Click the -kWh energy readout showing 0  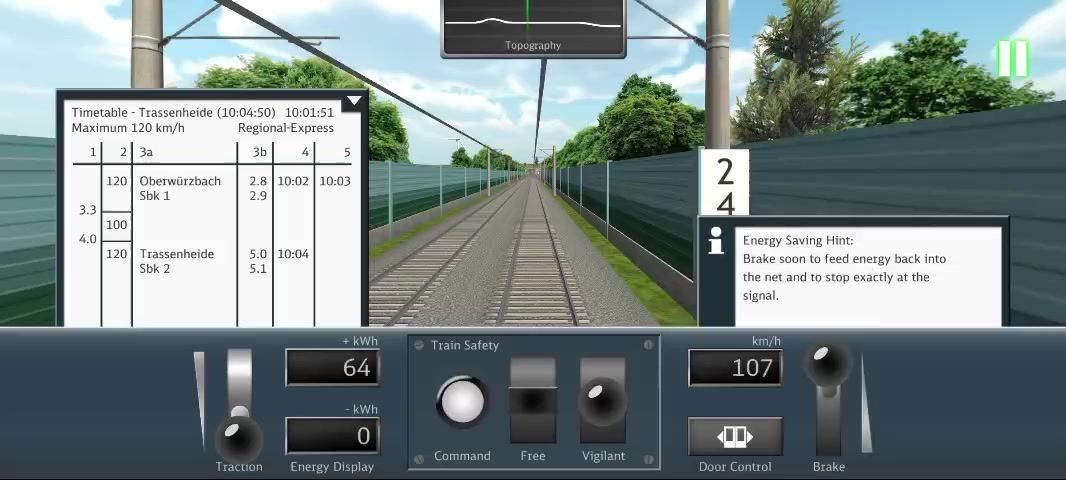click(x=332, y=436)
